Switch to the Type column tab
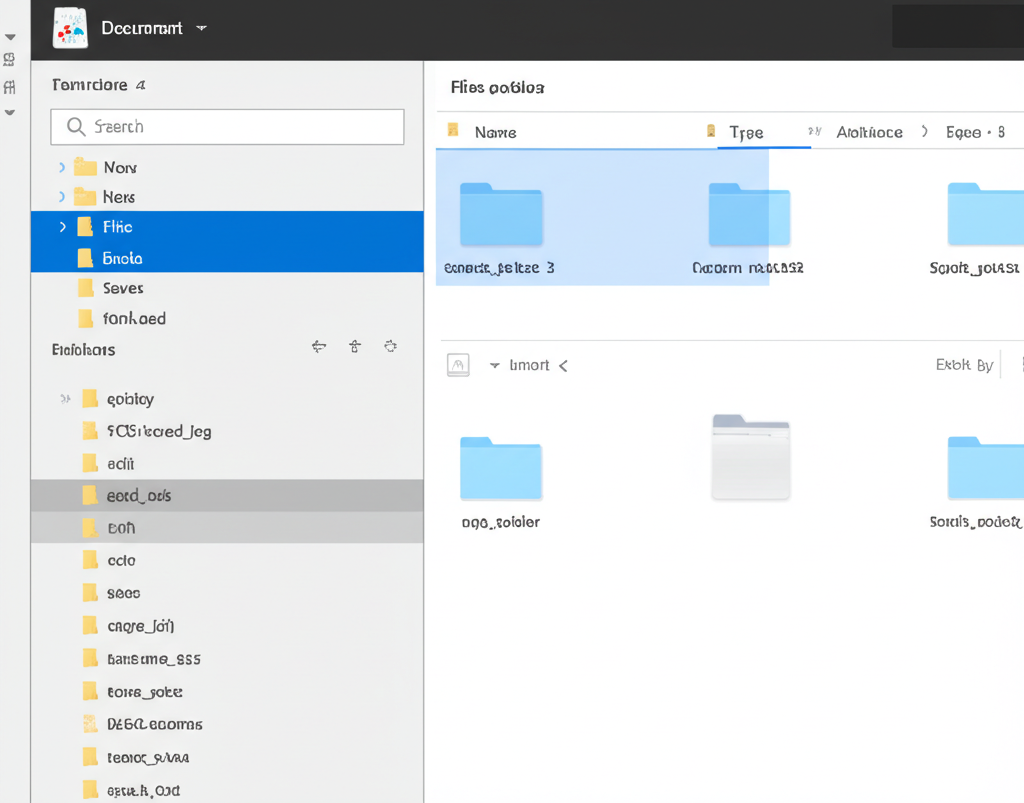 (x=746, y=132)
